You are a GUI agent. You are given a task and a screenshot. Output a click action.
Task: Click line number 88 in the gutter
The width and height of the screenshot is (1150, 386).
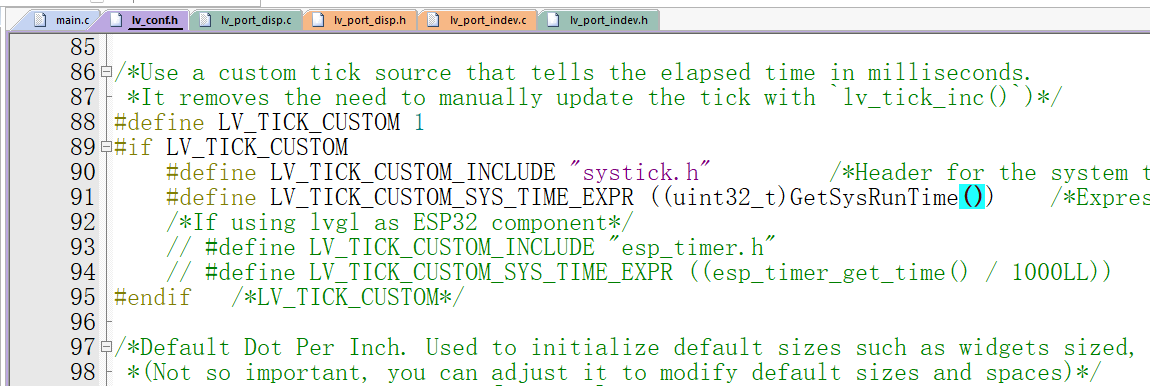(83, 122)
